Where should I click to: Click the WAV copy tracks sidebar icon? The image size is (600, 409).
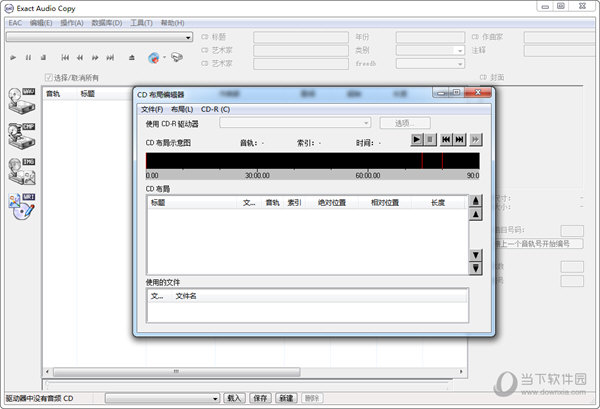coord(22,101)
